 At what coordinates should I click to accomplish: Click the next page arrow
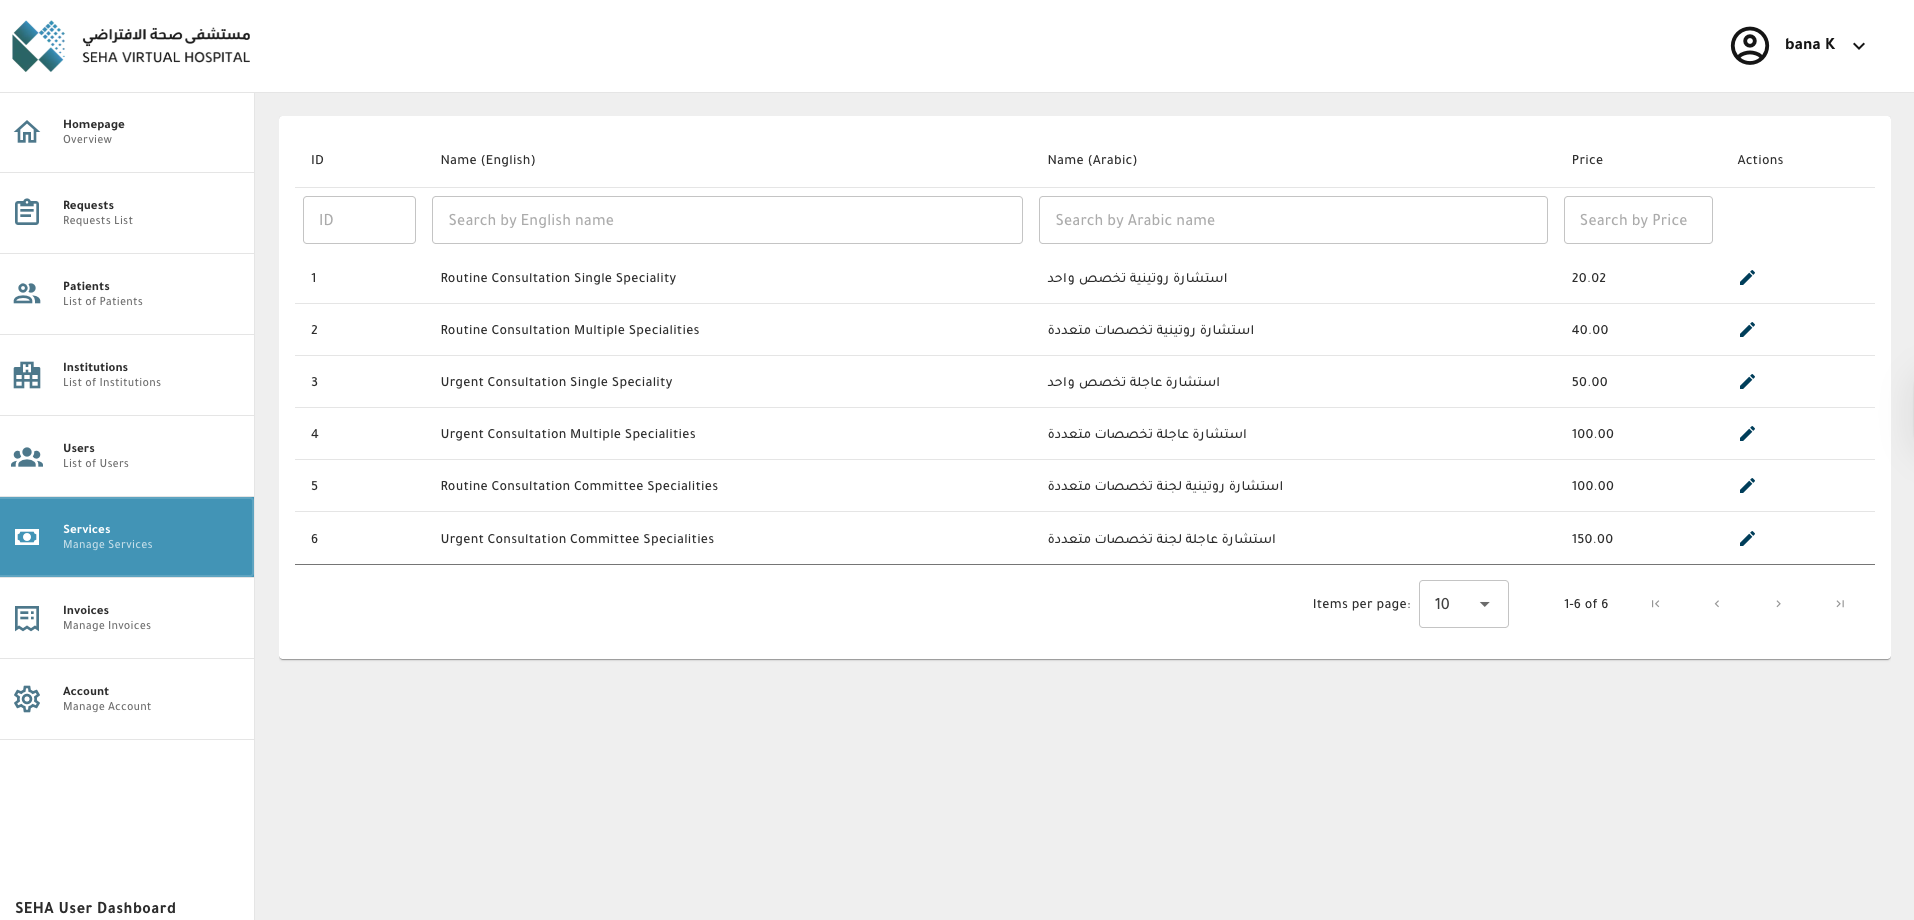point(1779,604)
